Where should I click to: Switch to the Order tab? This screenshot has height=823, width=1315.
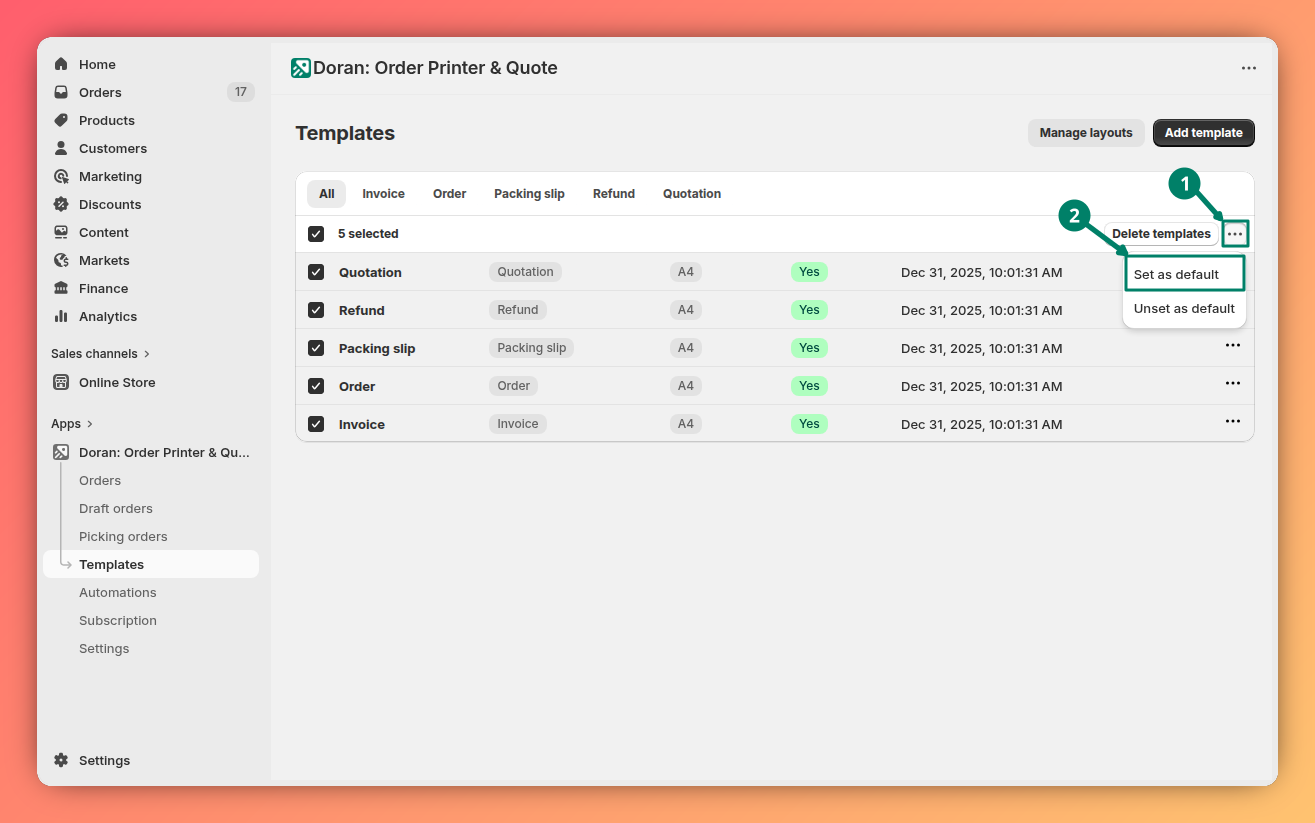(450, 194)
